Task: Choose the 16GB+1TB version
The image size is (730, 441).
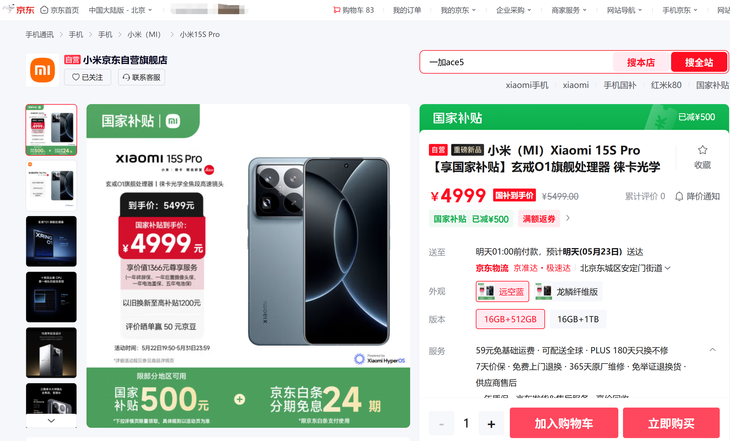Action: point(578,319)
